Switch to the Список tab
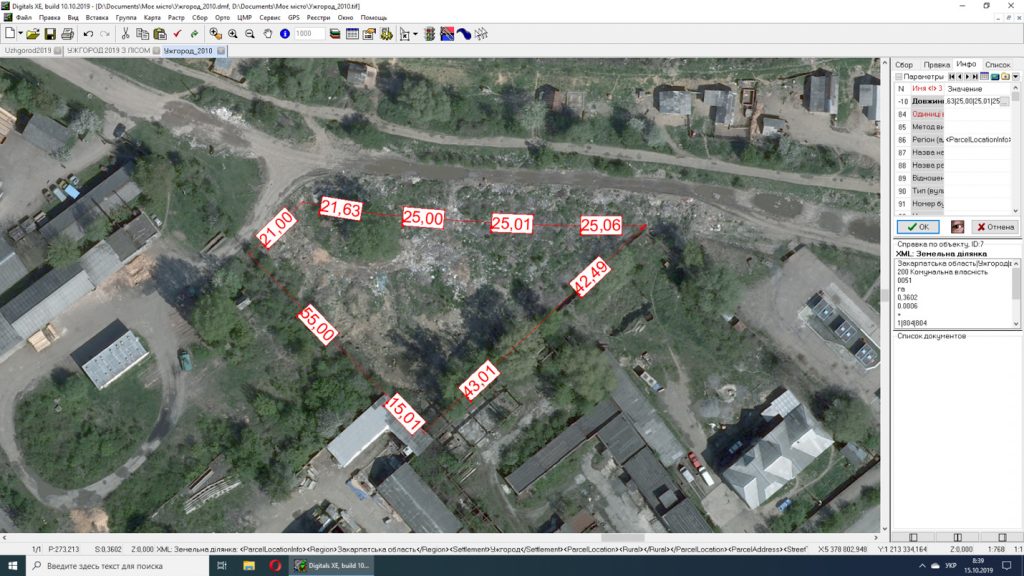This screenshot has height=576, width=1024. tap(997, 64)
